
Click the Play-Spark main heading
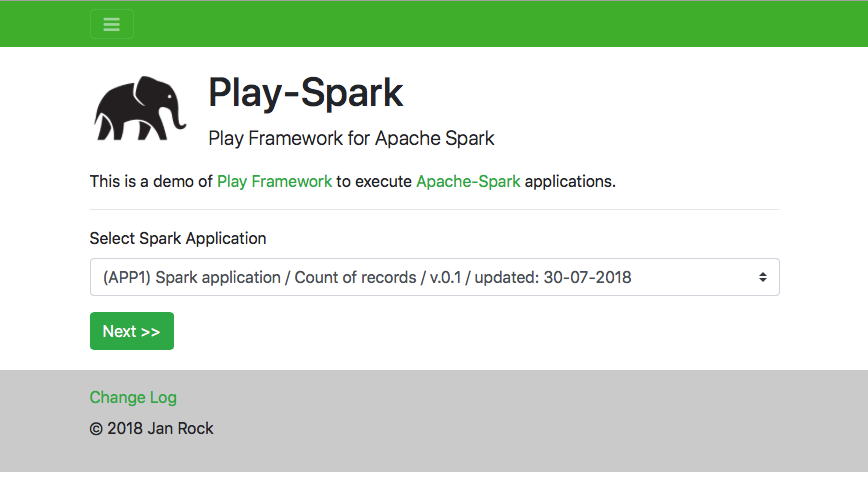pyautogui.click(x=305, y=93)
